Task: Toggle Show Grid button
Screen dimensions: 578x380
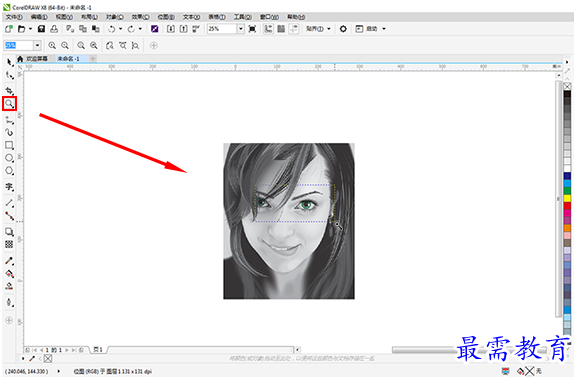Action: tap(281, 29)
